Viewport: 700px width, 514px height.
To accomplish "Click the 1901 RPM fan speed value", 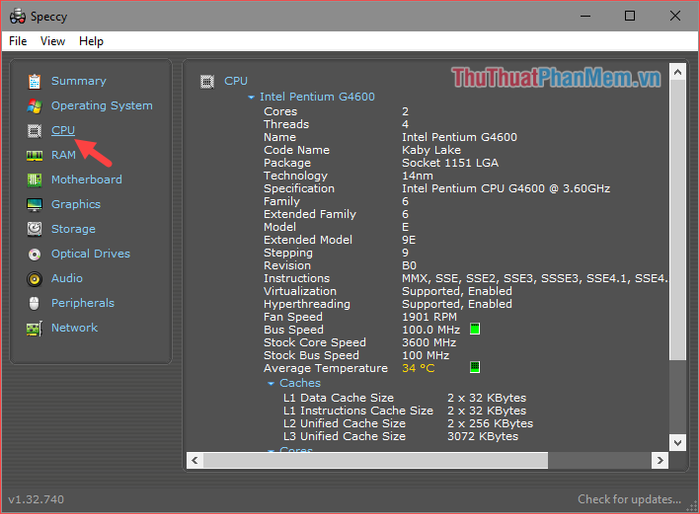I will point(429,317).
